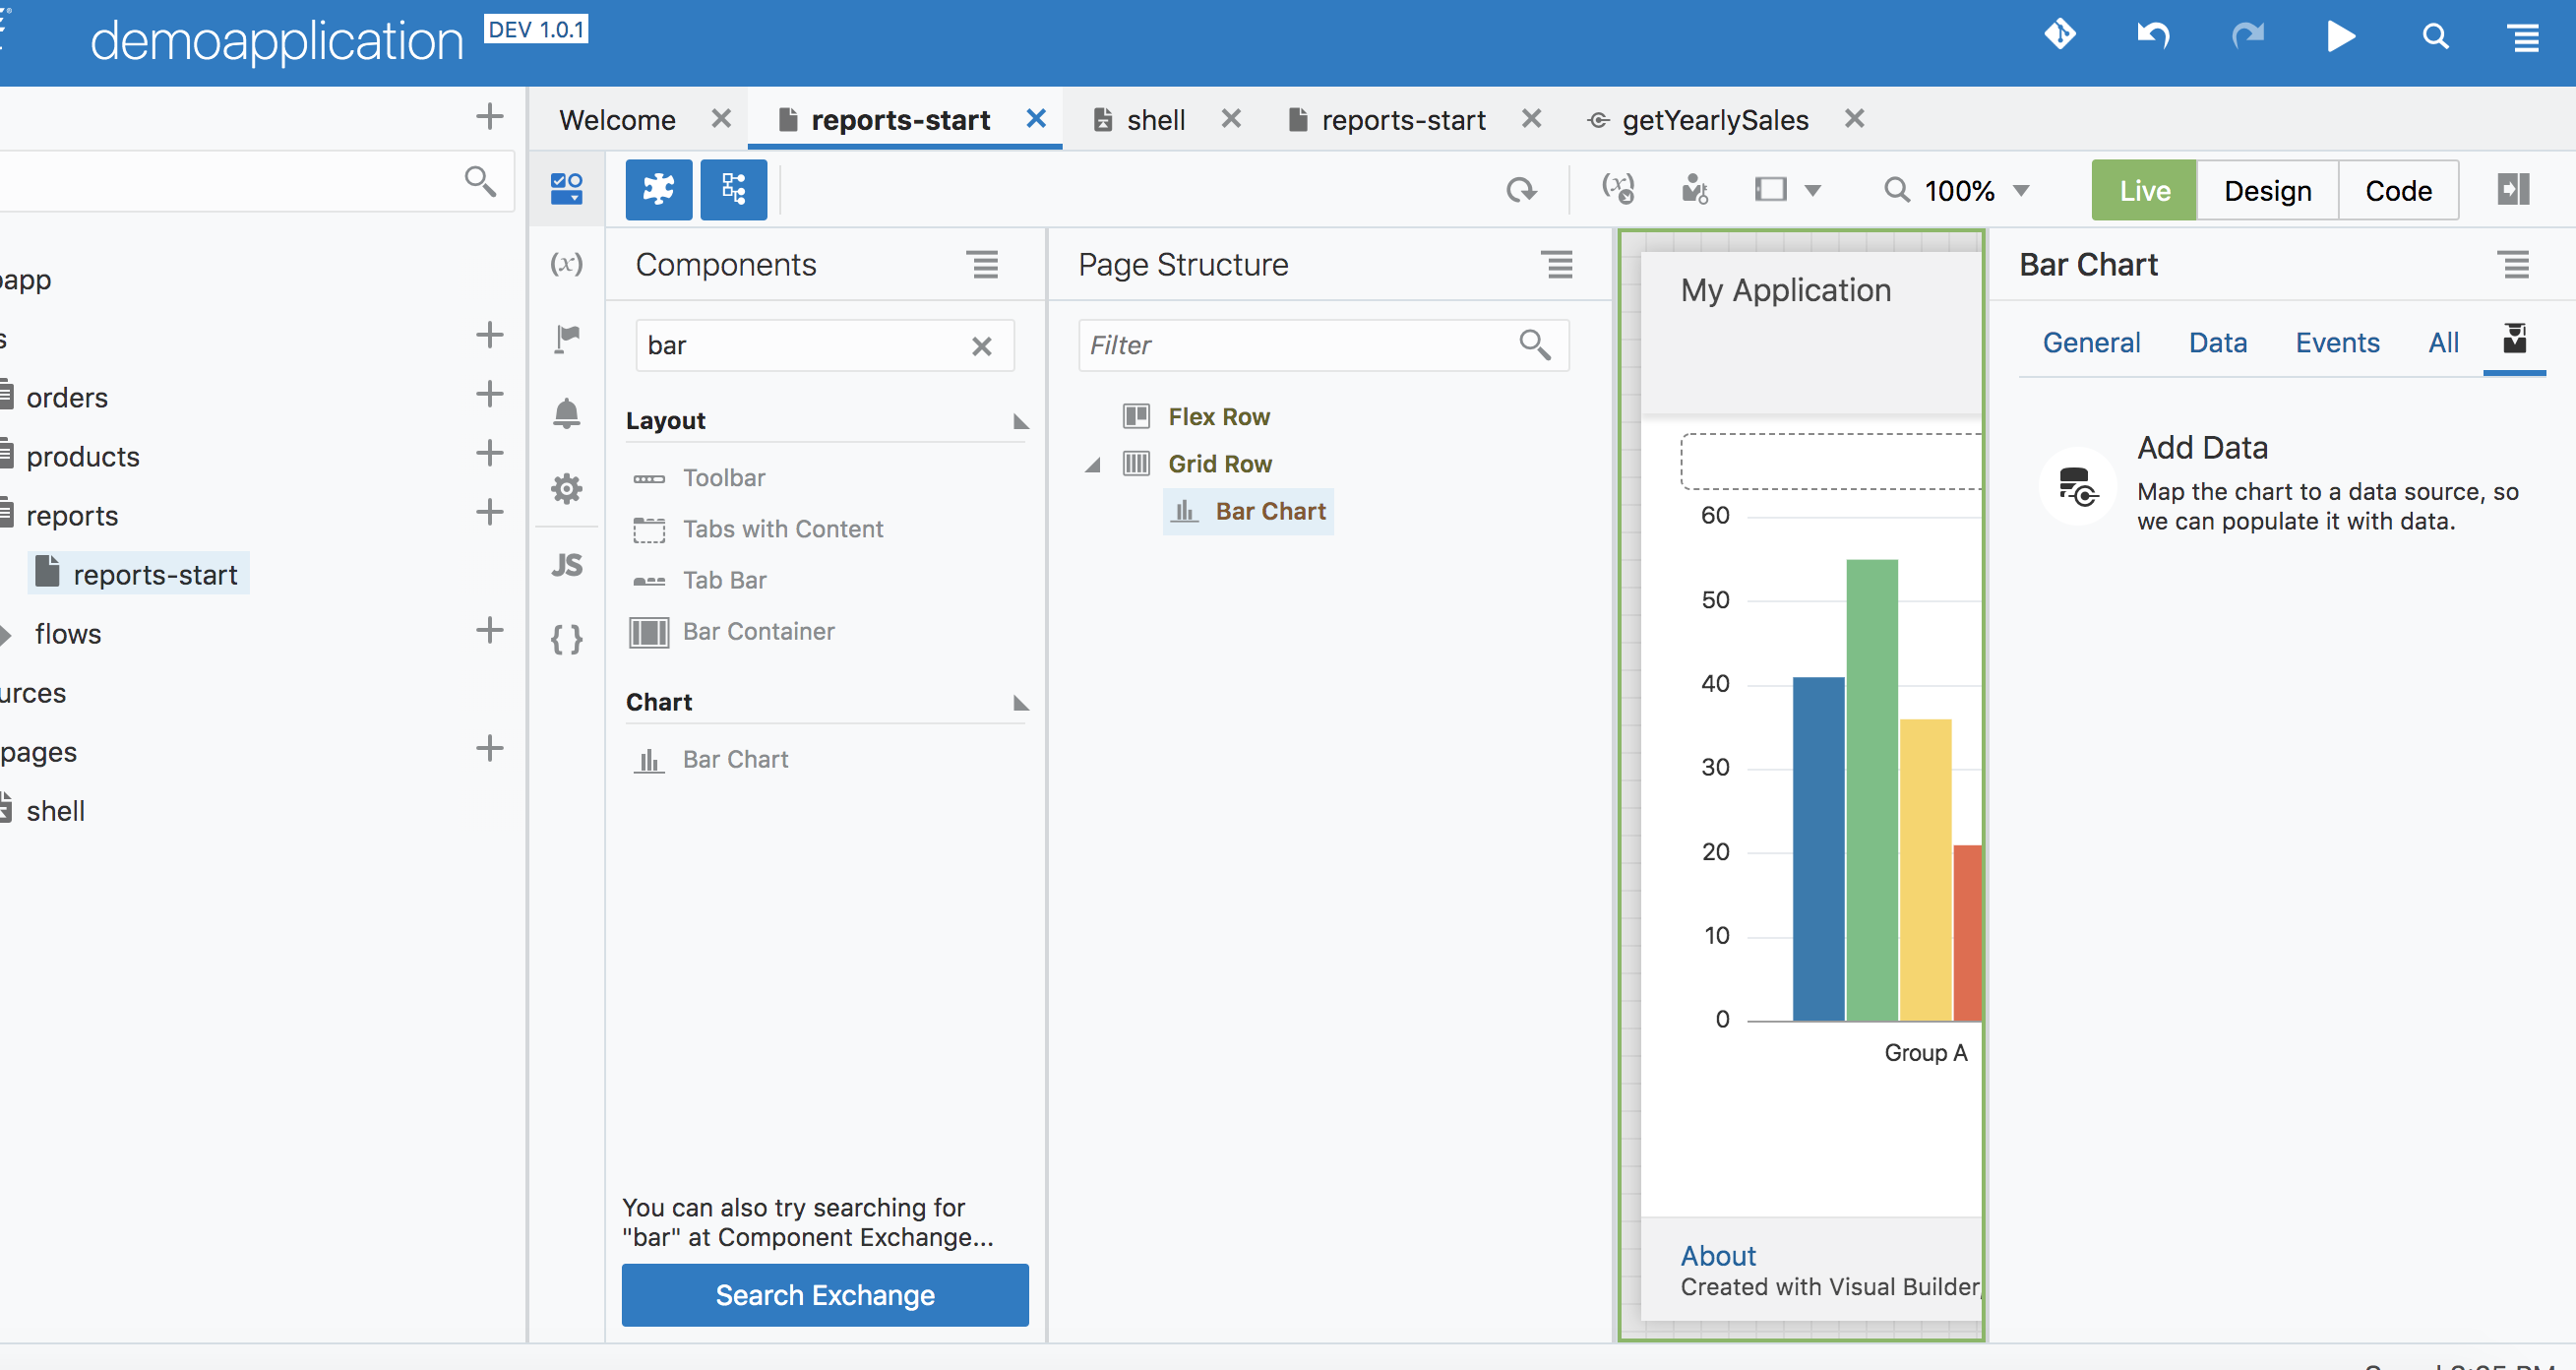Select the Bar Chart component in palette

coord(735,760)
